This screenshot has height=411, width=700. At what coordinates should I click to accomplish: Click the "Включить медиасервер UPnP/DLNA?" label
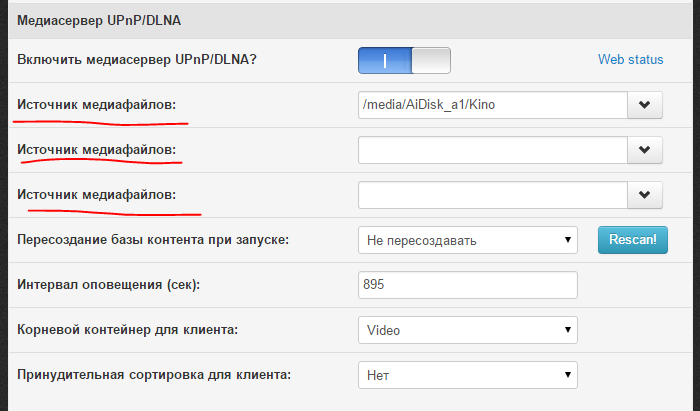[x=137, y=60]
